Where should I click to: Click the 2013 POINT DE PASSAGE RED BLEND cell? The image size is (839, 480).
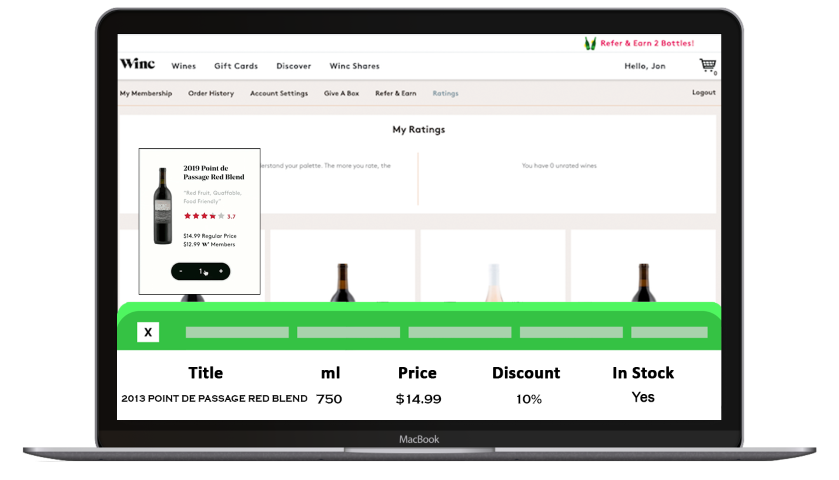(214, 399)
